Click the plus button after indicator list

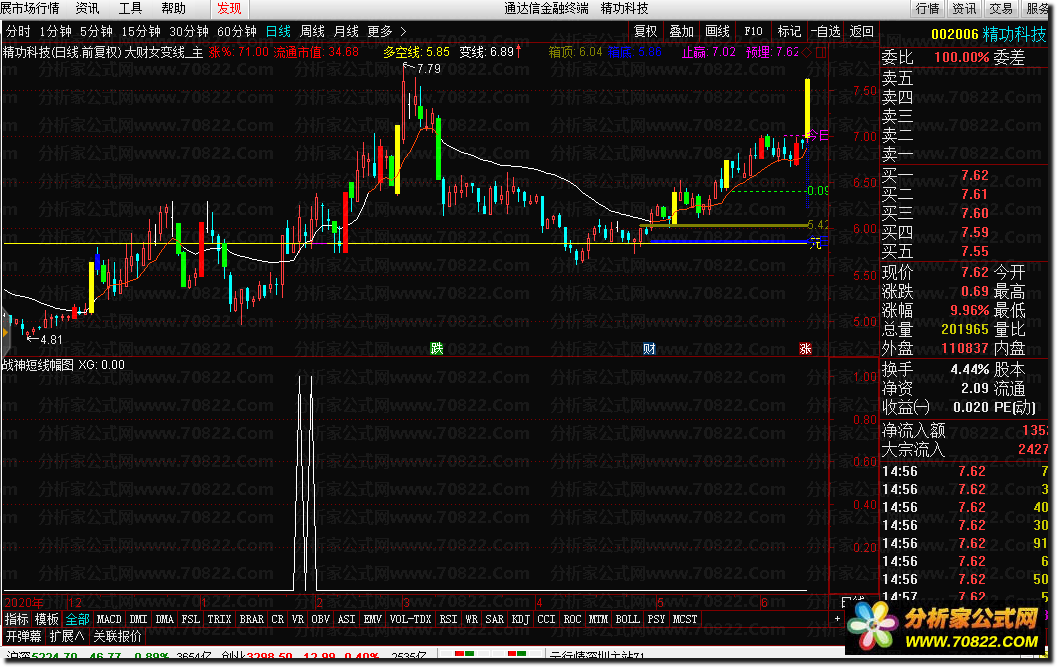pyautogui.click(x=837, y=619)
